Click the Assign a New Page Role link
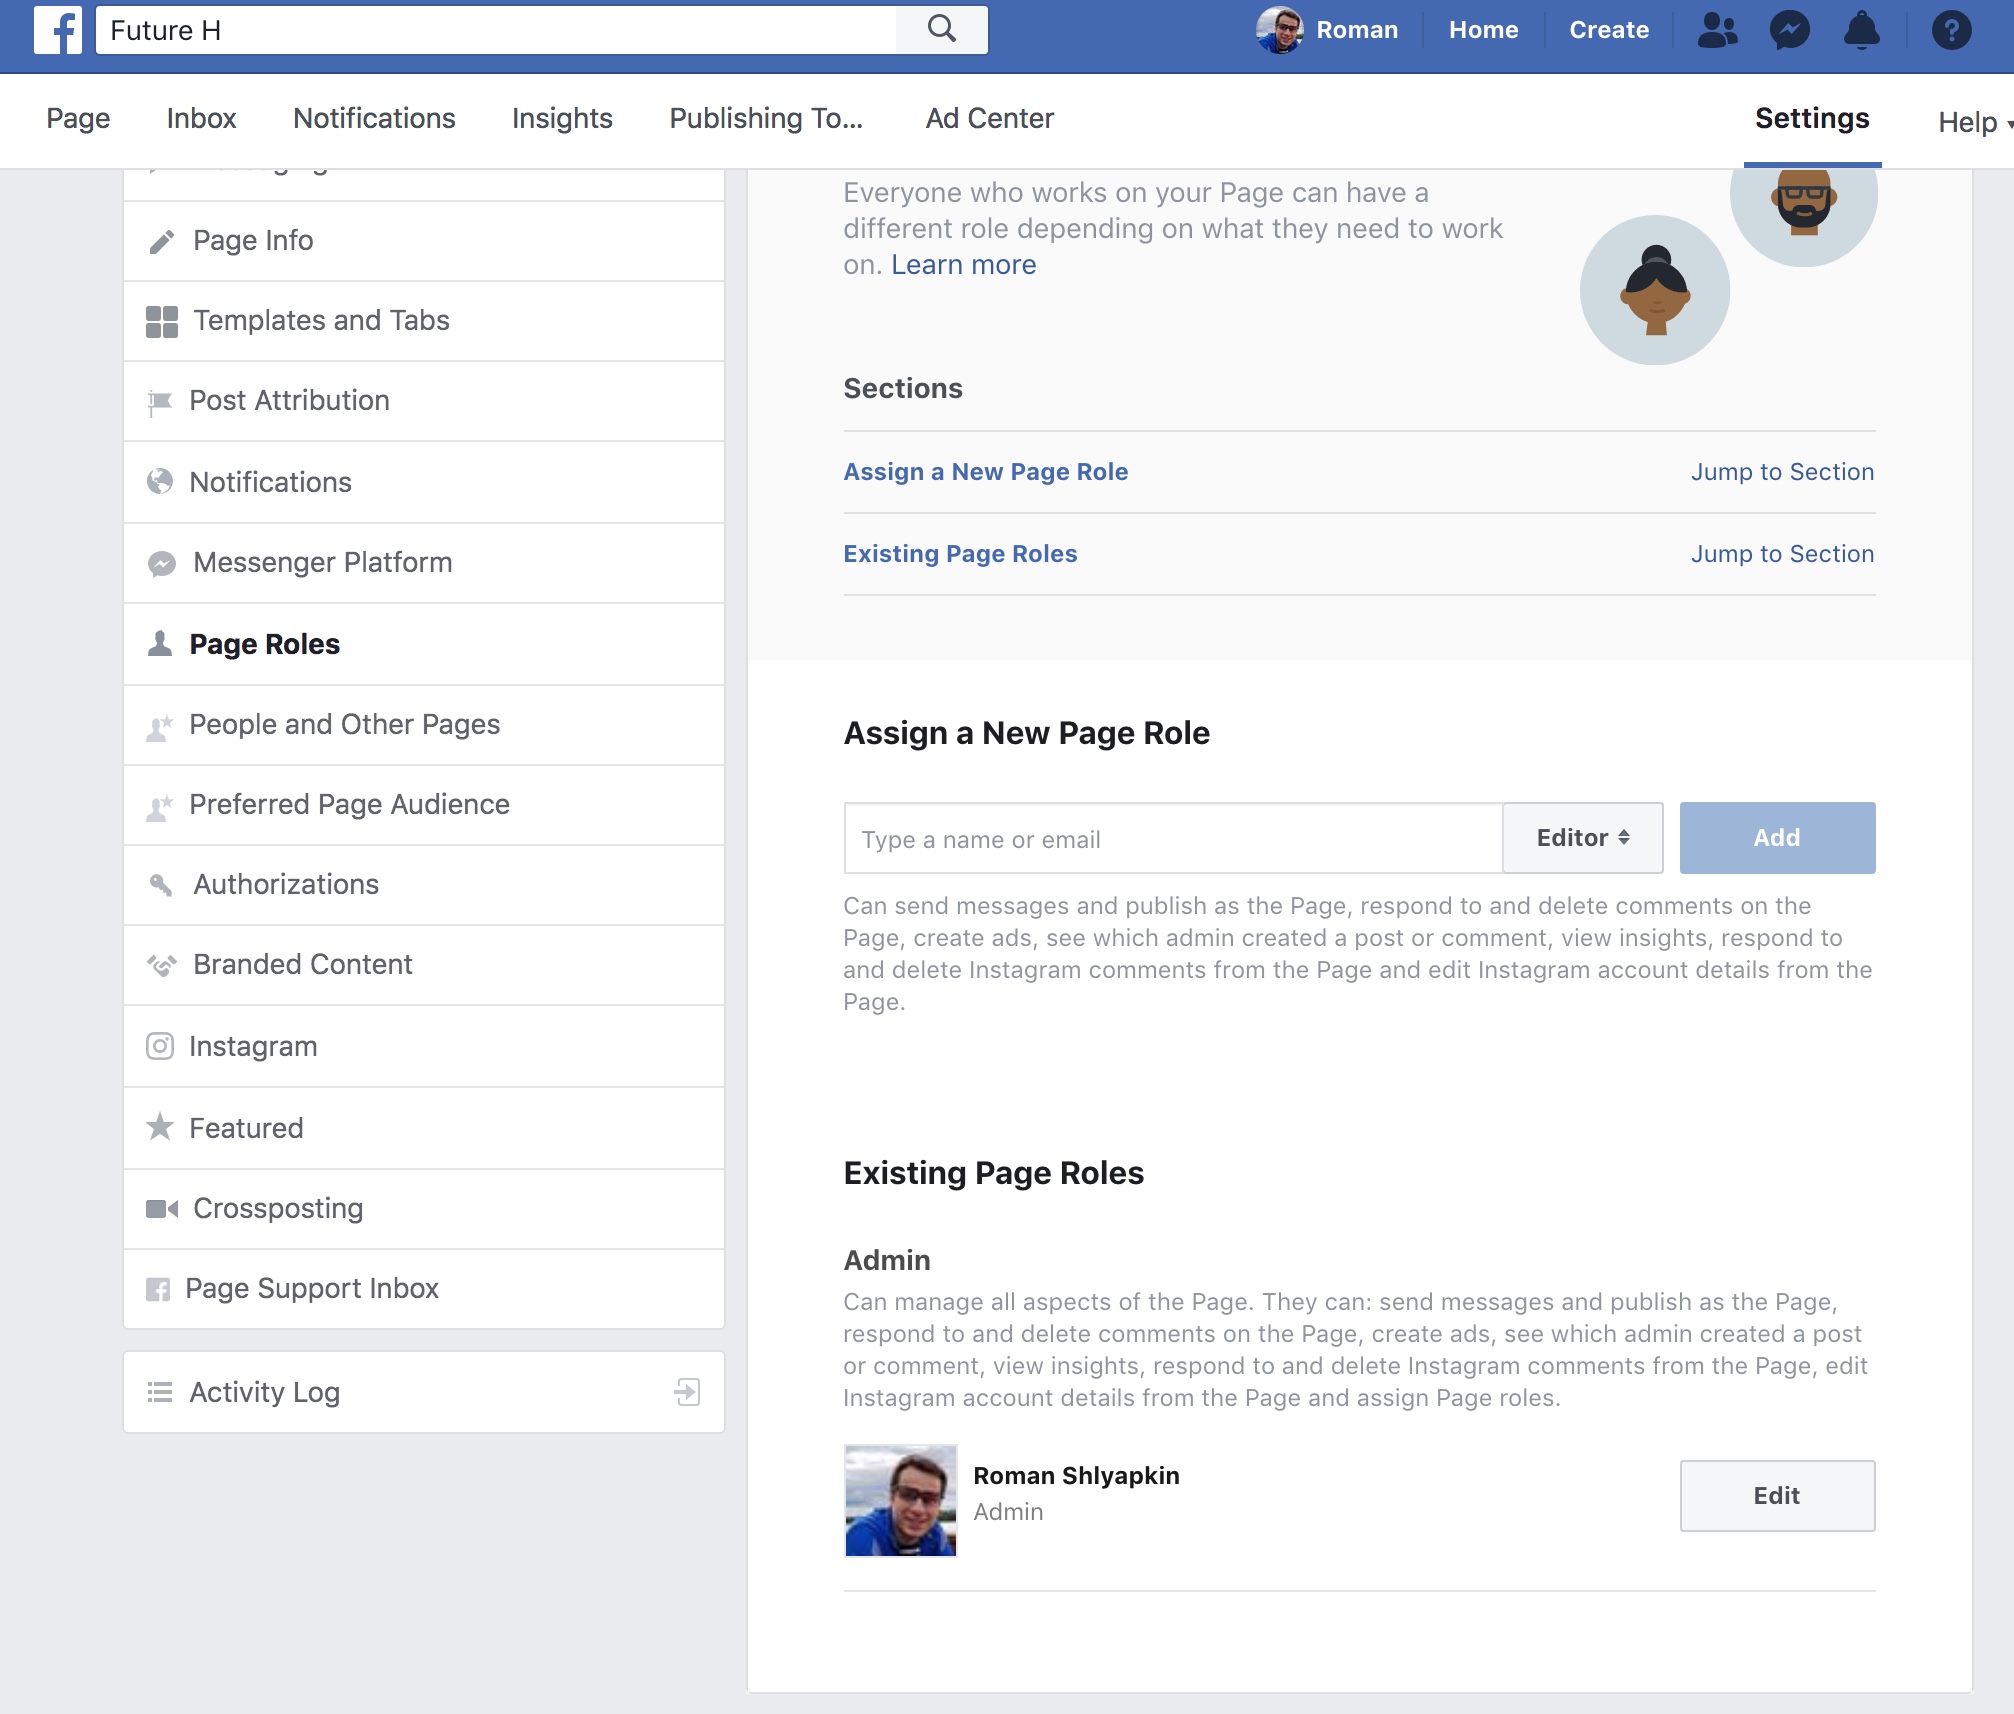Screen dimensions: 2014x1714 [x=985, y=472]
